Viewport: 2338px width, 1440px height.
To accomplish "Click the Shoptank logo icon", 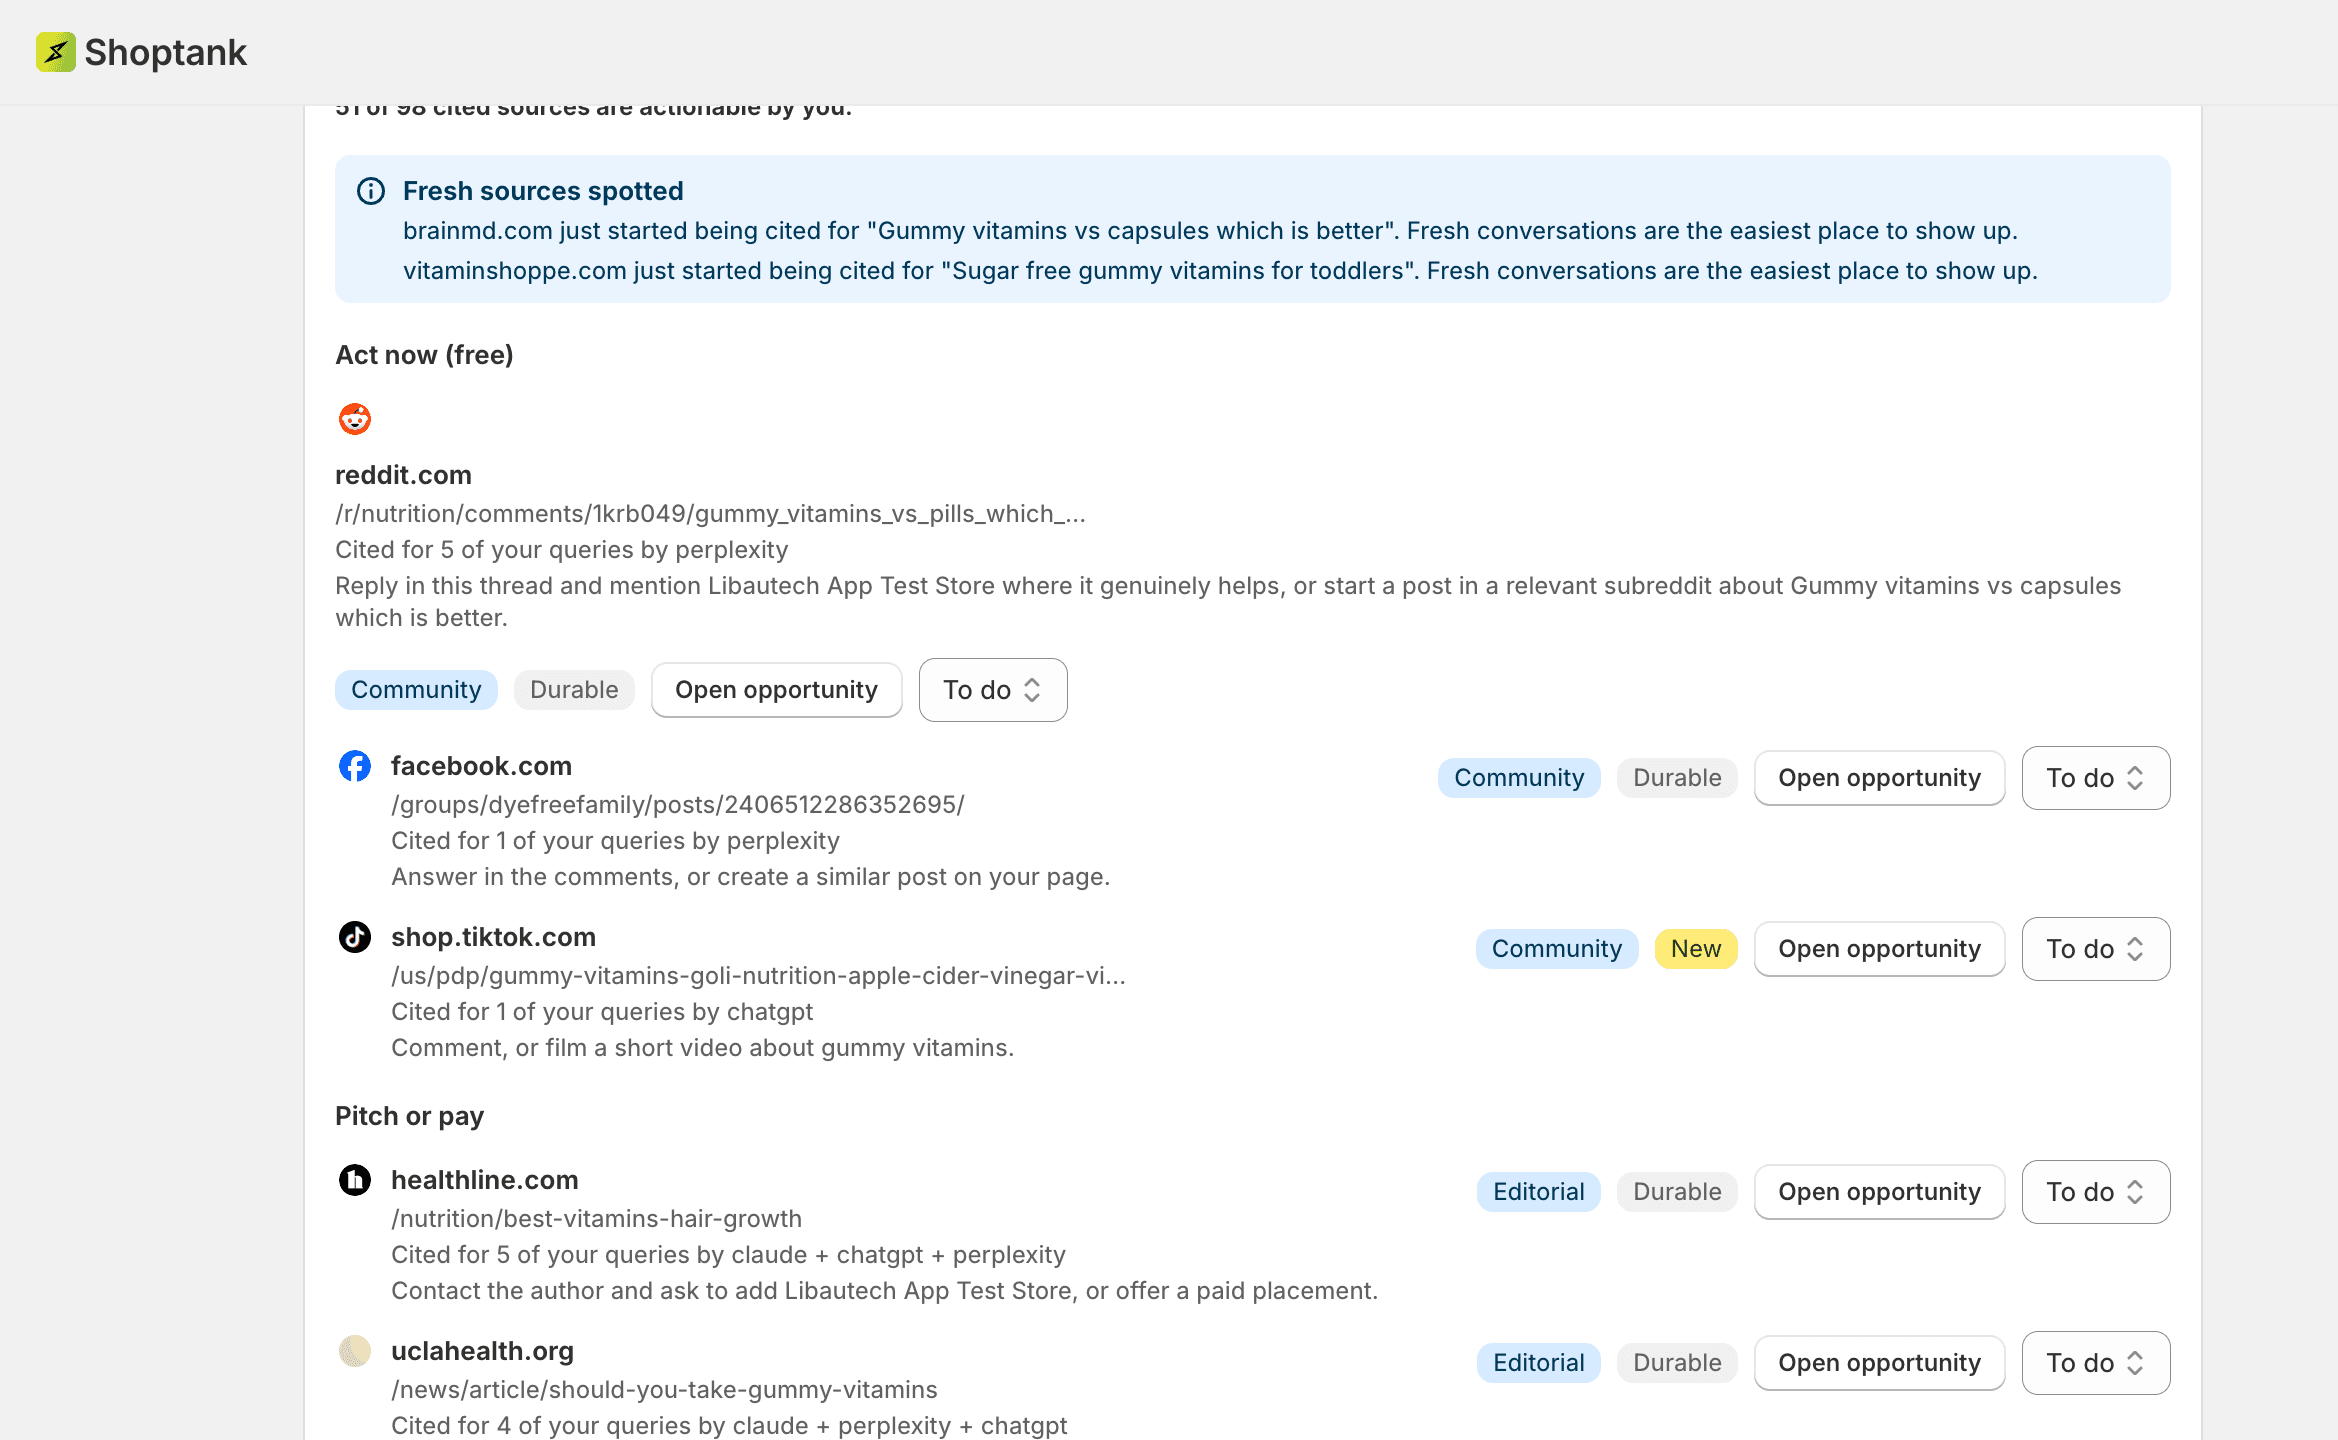I will (x=56, y=52).
